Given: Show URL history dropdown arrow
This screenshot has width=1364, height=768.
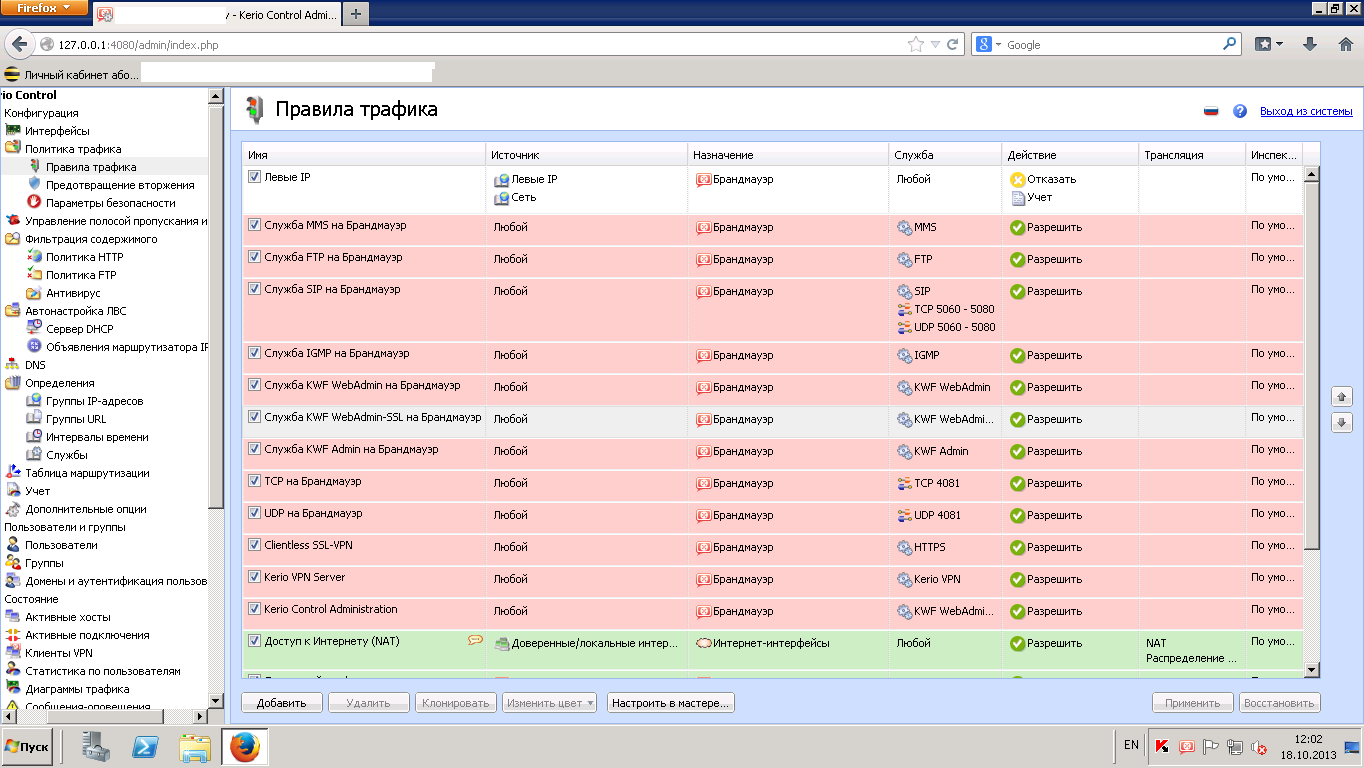Looking at the screenshot, I should (x=935, y=45).
